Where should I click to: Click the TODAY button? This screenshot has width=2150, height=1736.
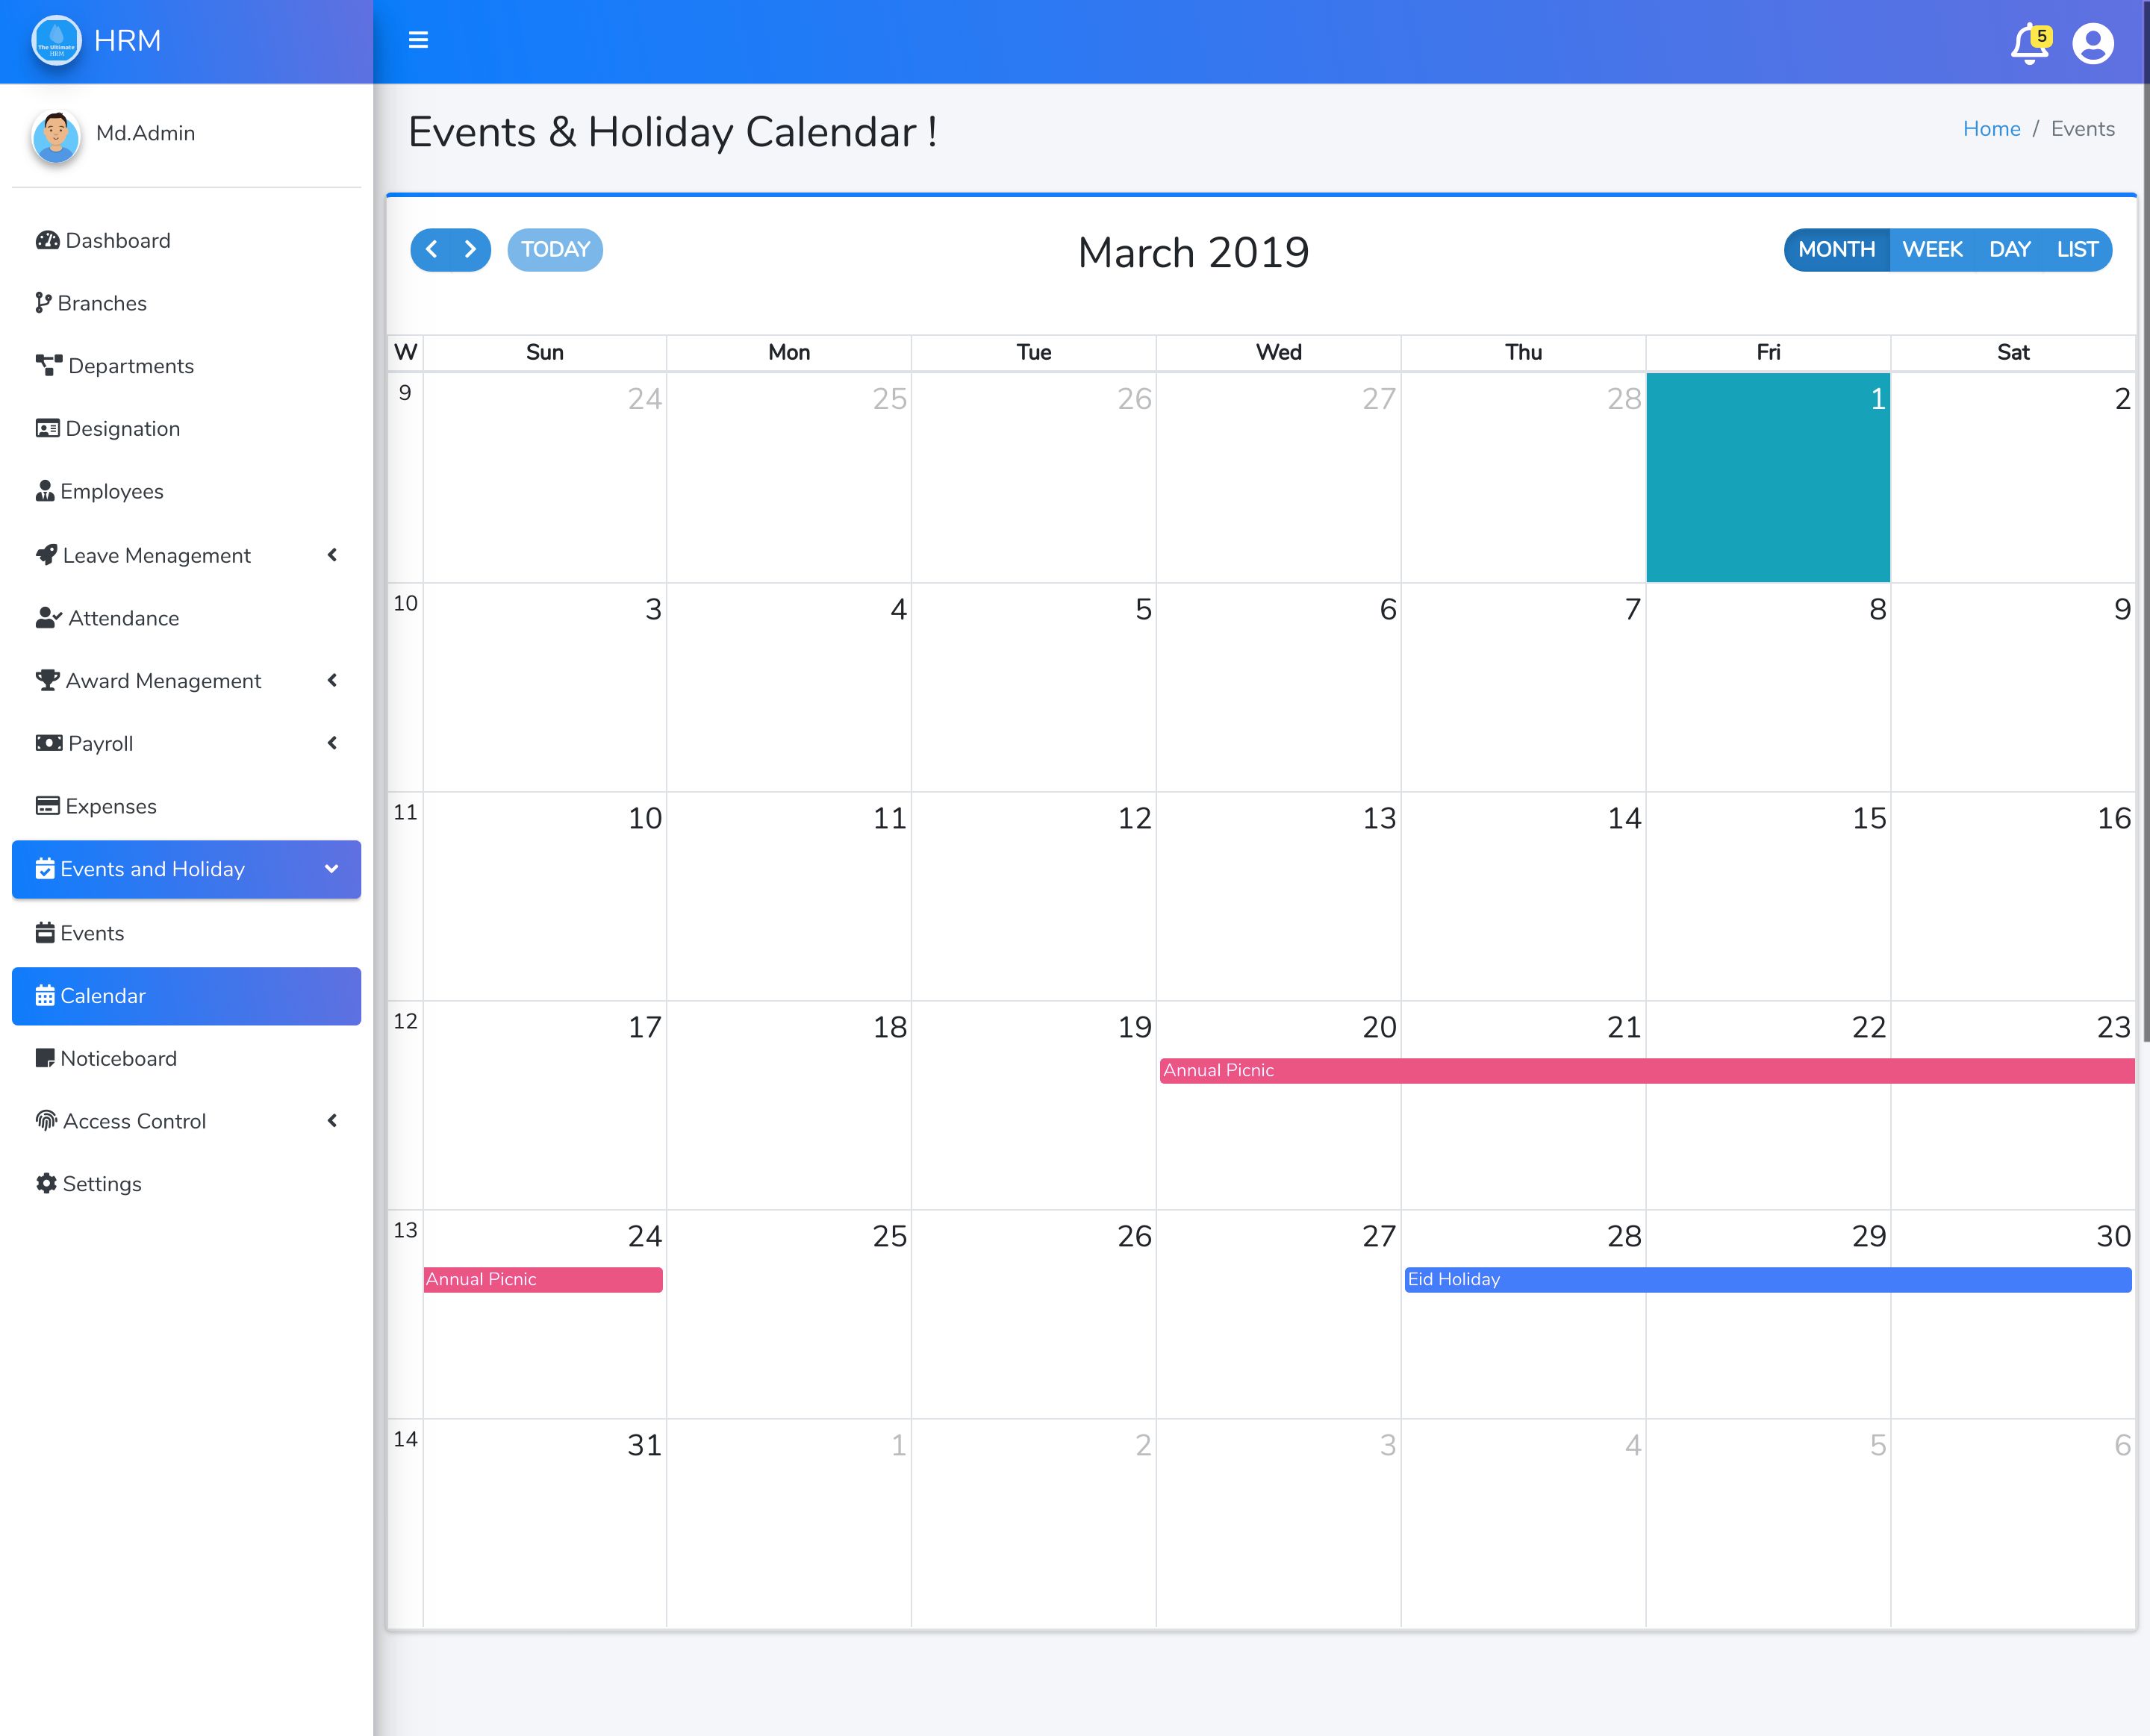[555, 249]
